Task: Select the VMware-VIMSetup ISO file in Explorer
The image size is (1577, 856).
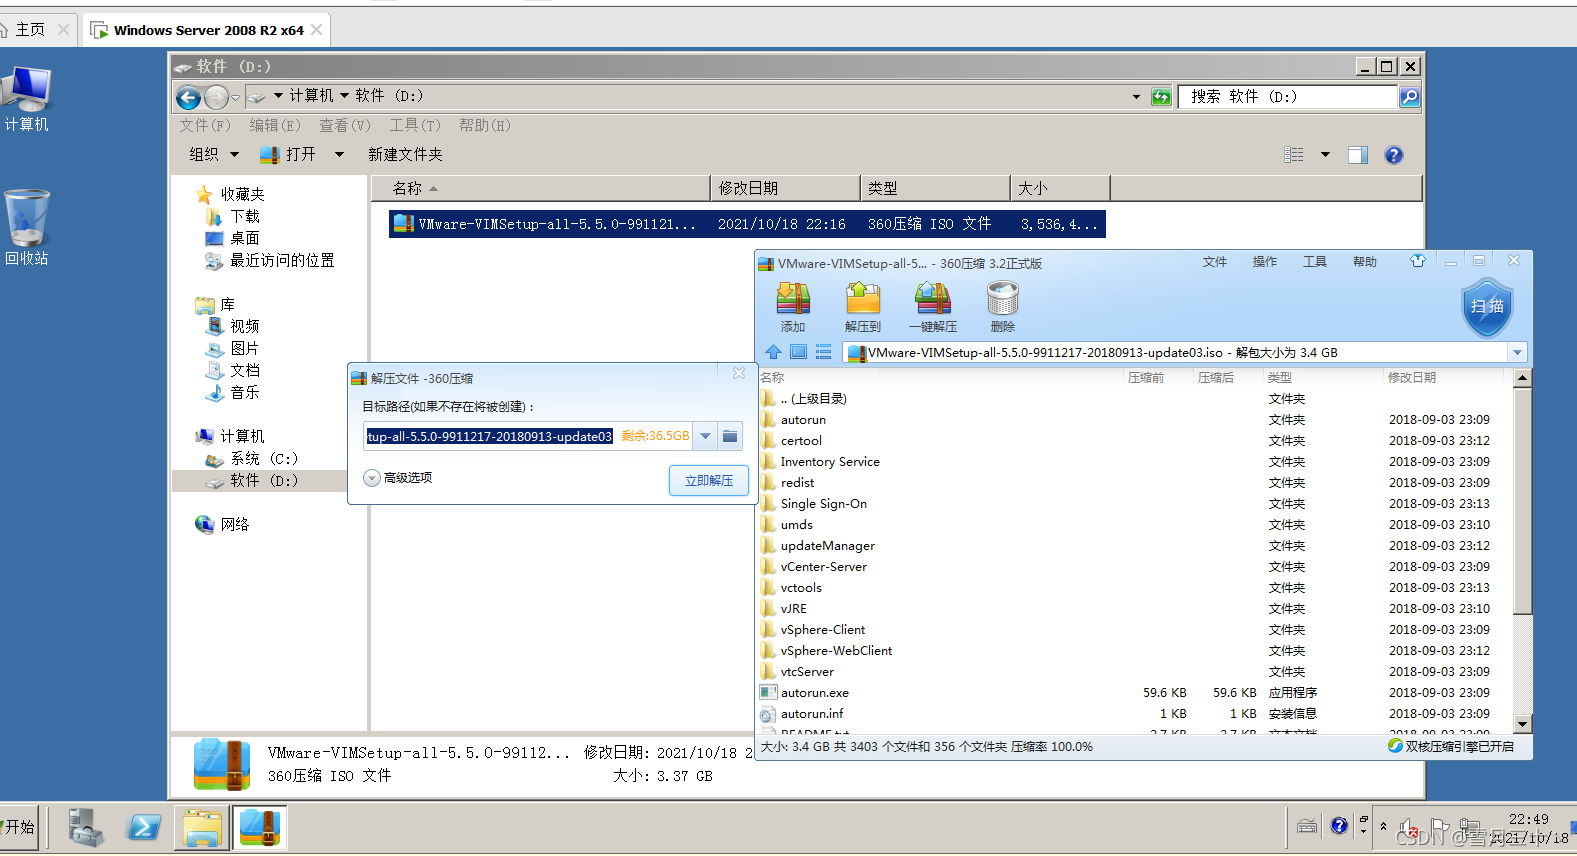Action: (x=747, y=224)
